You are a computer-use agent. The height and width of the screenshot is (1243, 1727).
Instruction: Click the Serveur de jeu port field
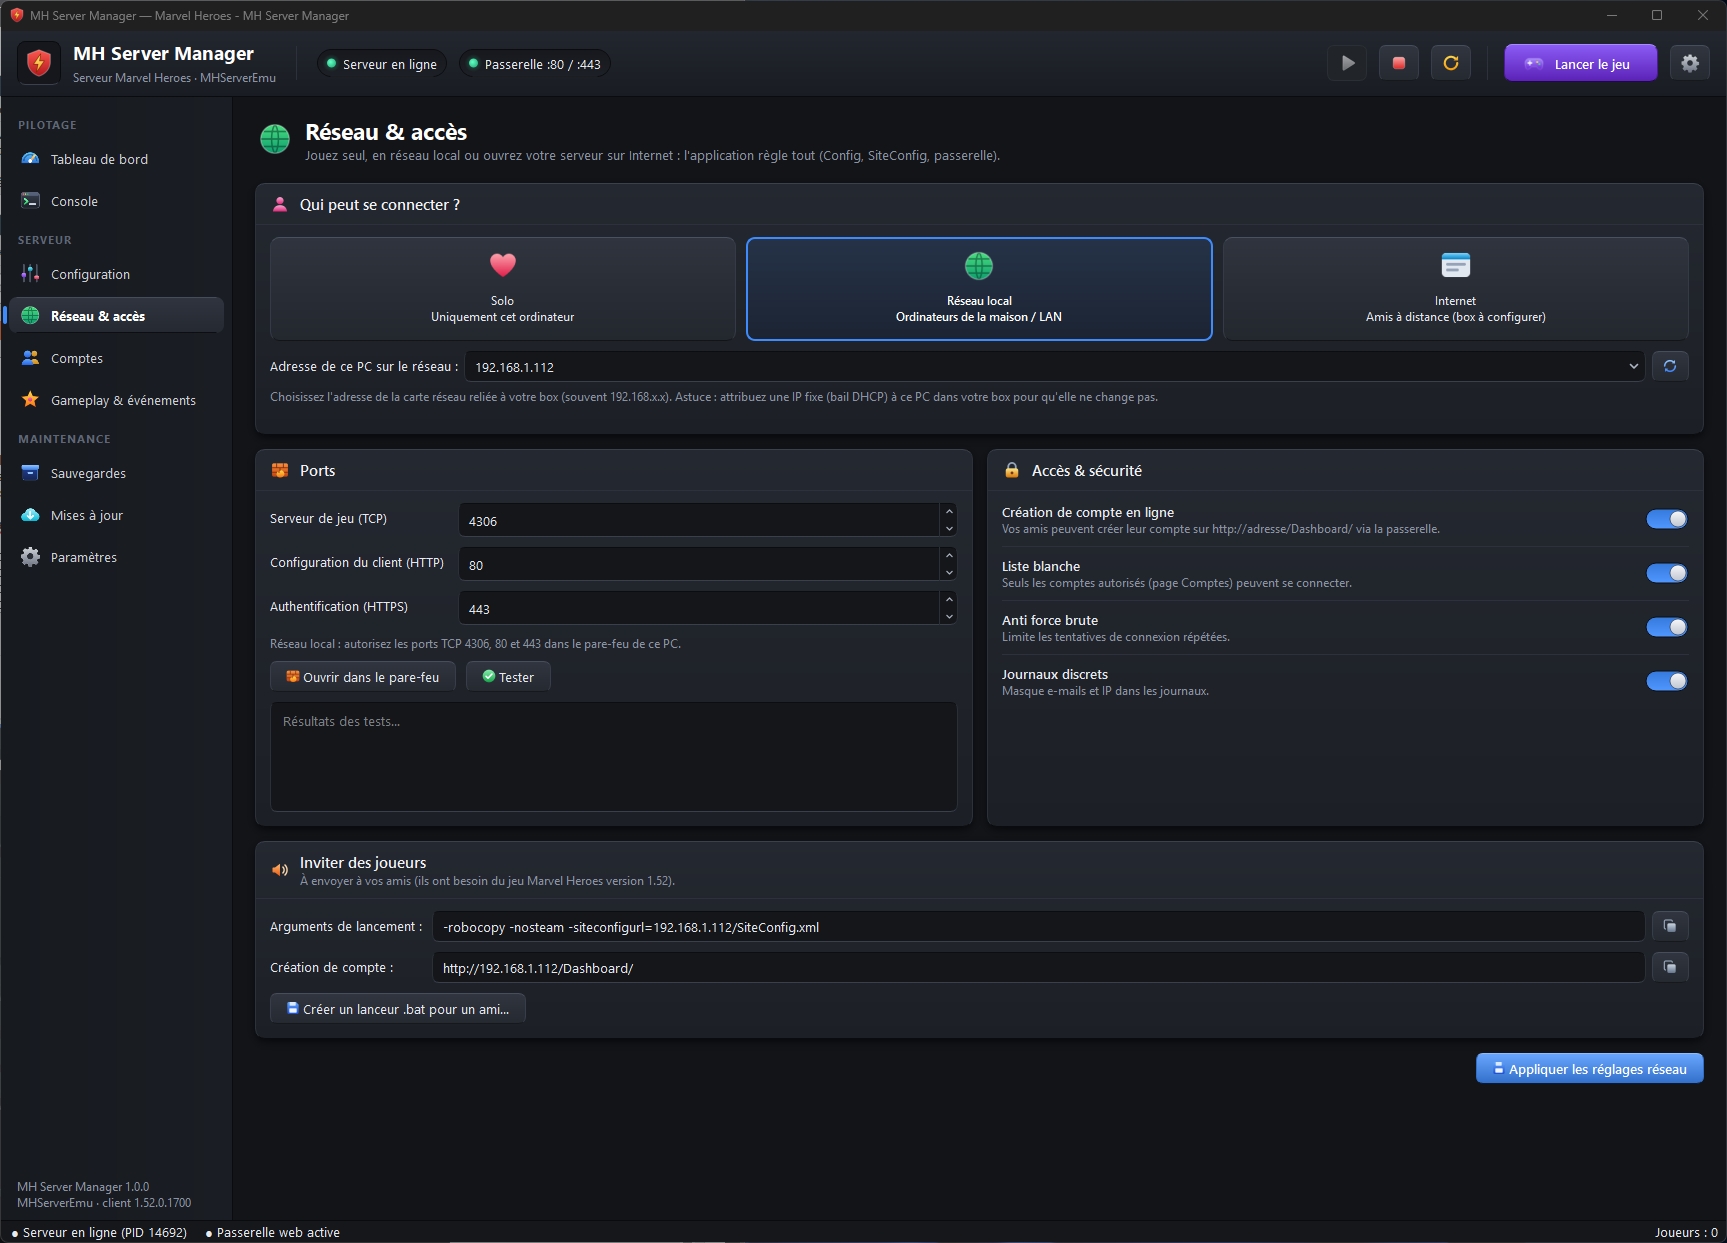coord(699,520)
